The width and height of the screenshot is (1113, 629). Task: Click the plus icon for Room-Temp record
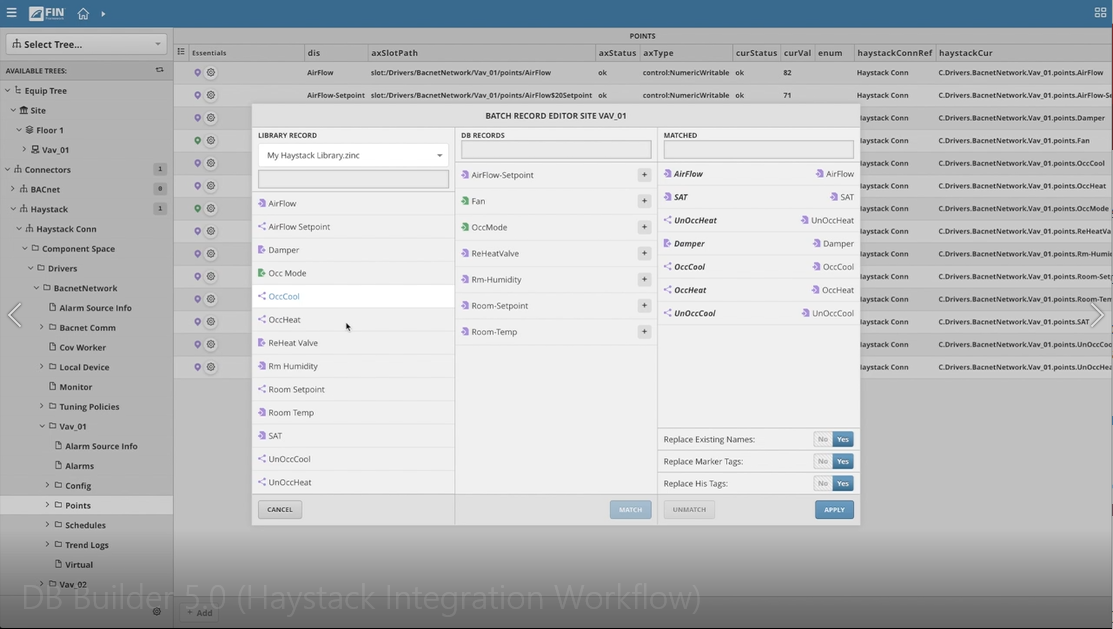[645, 332]
